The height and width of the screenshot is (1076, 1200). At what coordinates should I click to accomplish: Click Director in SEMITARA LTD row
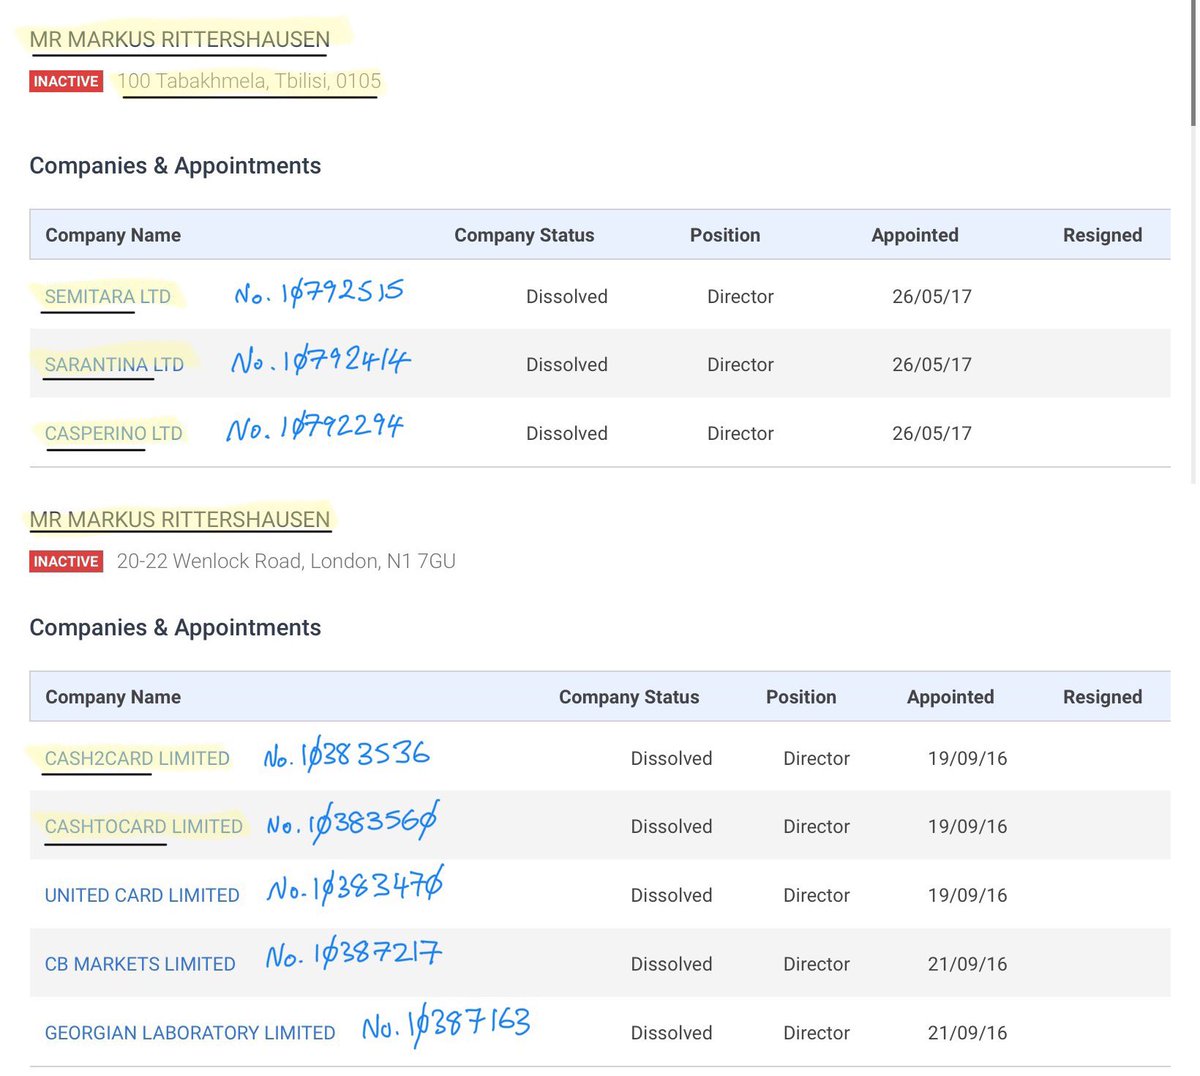740,297
